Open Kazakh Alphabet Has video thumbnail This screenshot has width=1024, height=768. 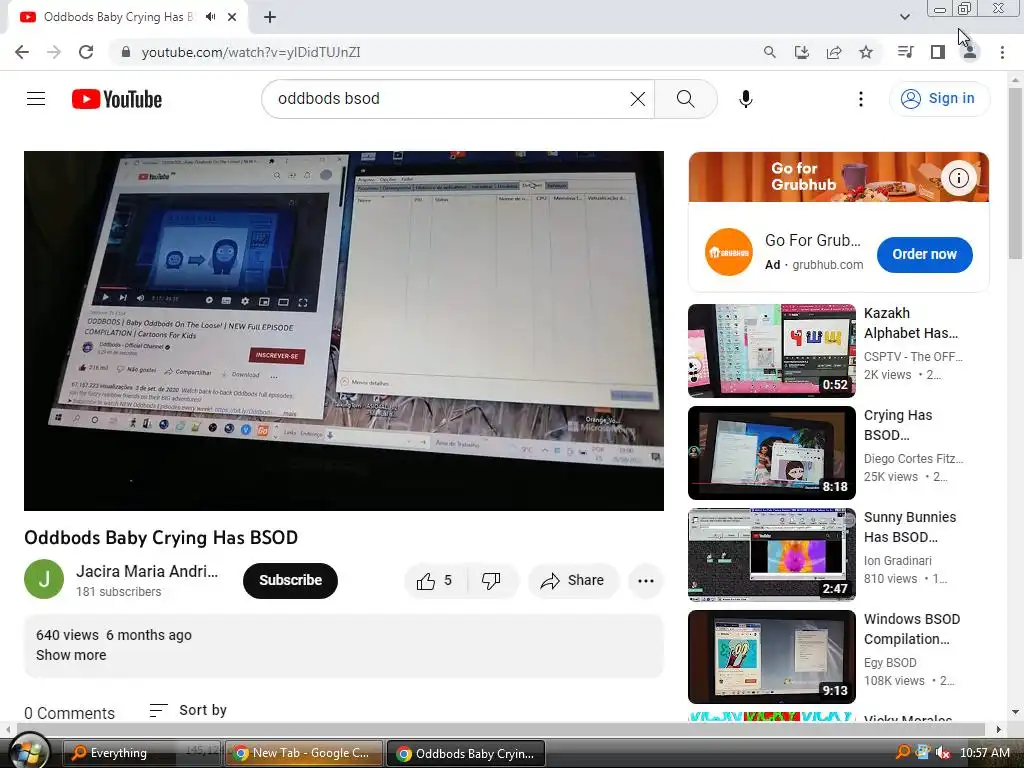(772, 351)
